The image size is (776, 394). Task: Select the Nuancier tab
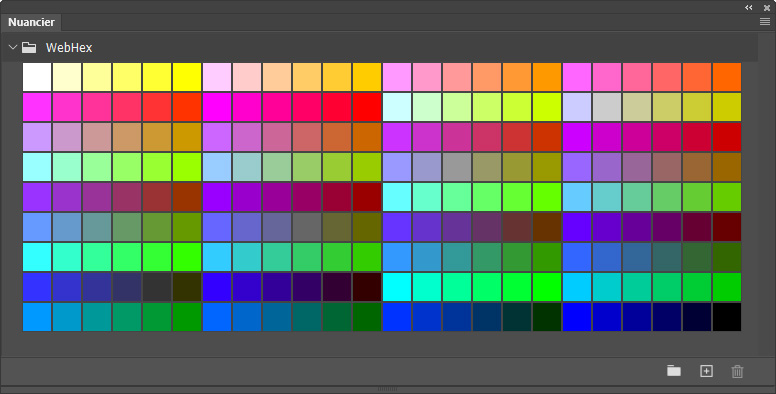(x=31, y=22)
